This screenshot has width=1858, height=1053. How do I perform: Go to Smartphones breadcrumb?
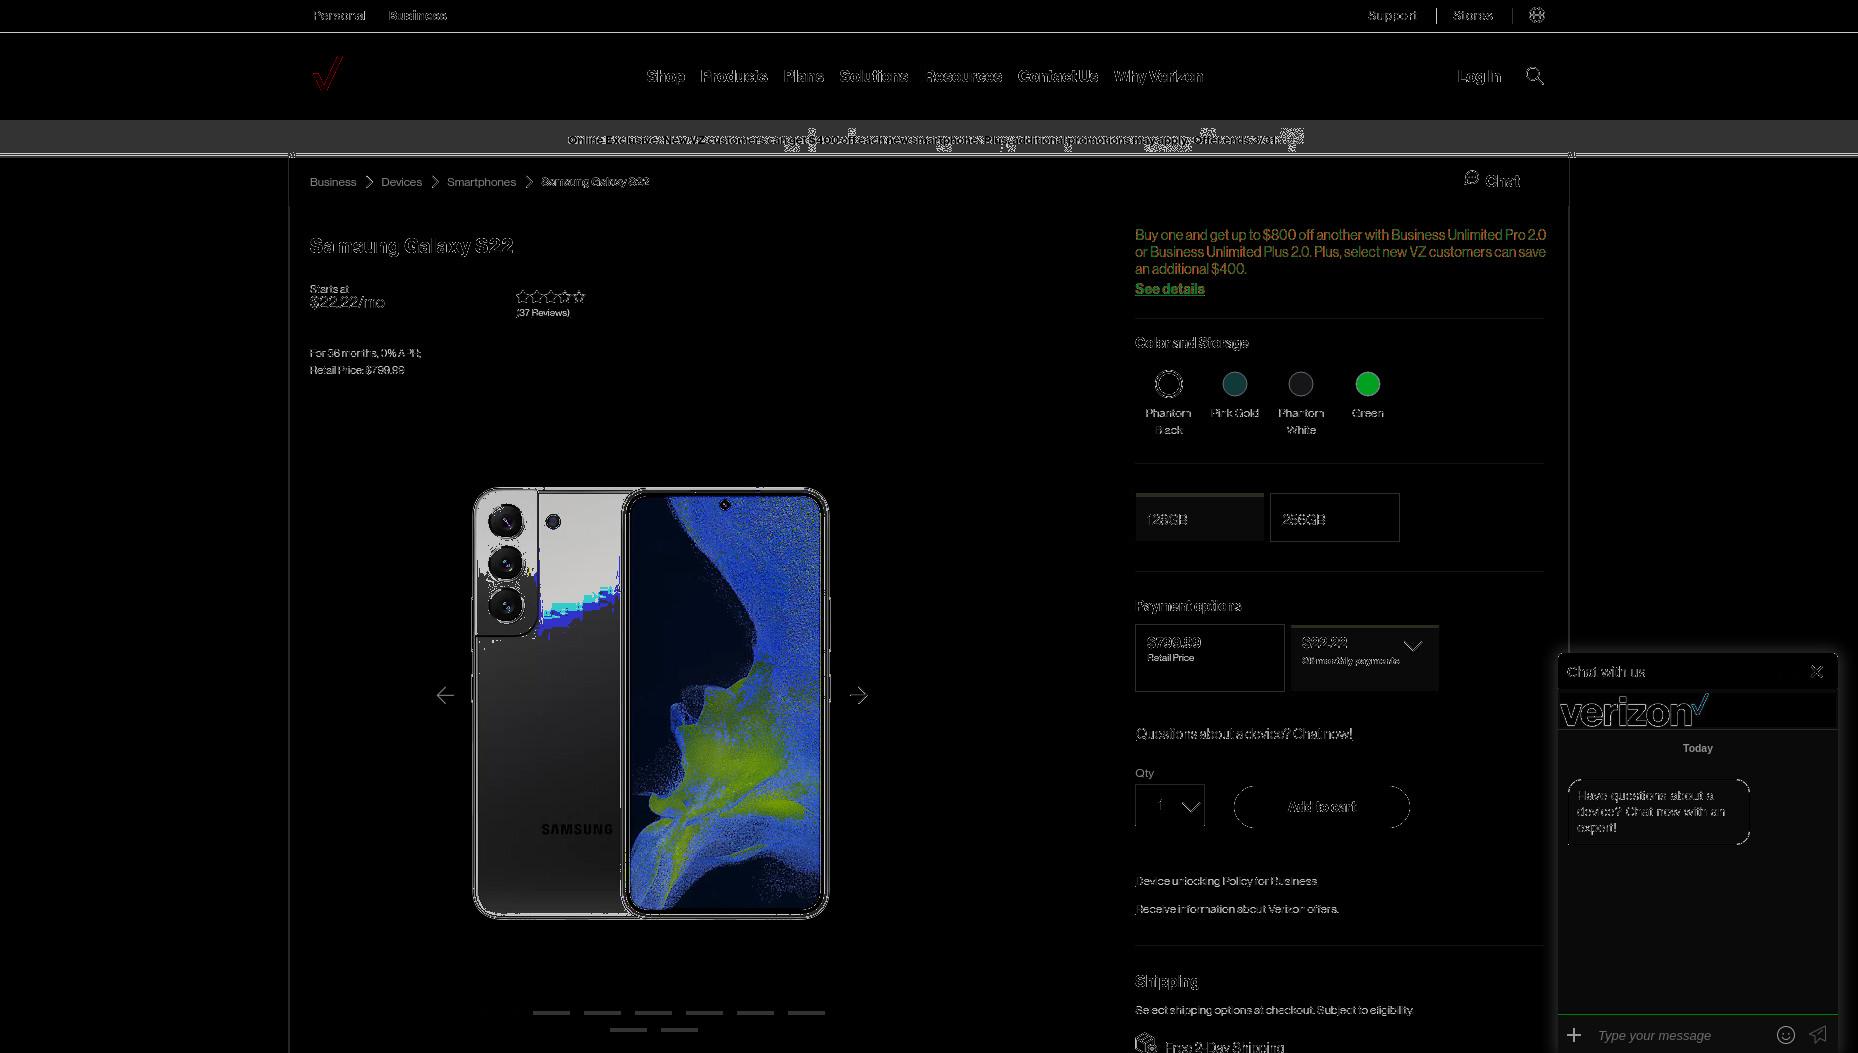(481, 182)
